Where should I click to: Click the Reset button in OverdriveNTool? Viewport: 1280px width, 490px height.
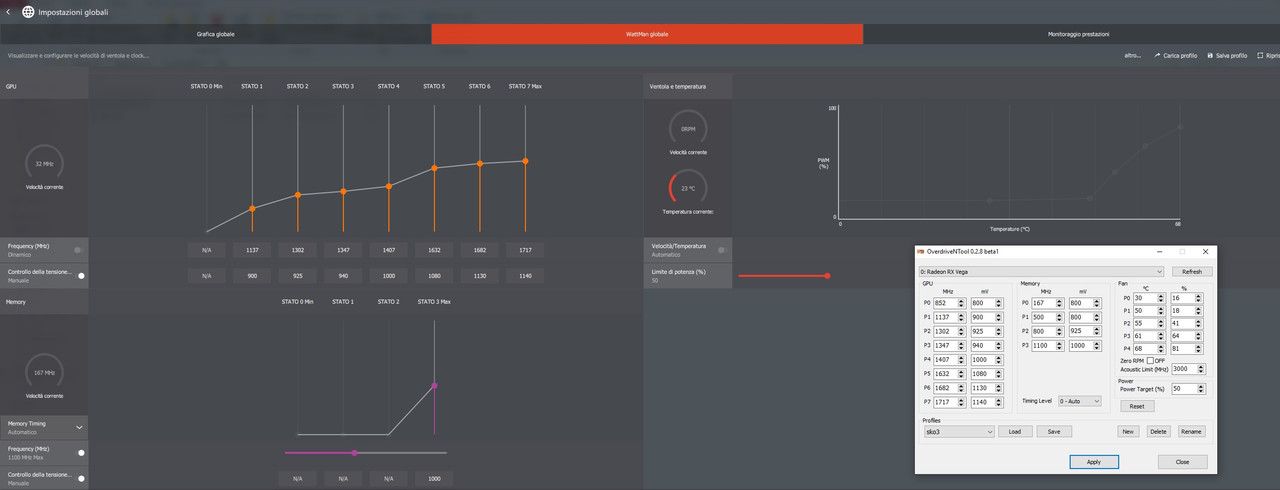[x=1137, y=406]
